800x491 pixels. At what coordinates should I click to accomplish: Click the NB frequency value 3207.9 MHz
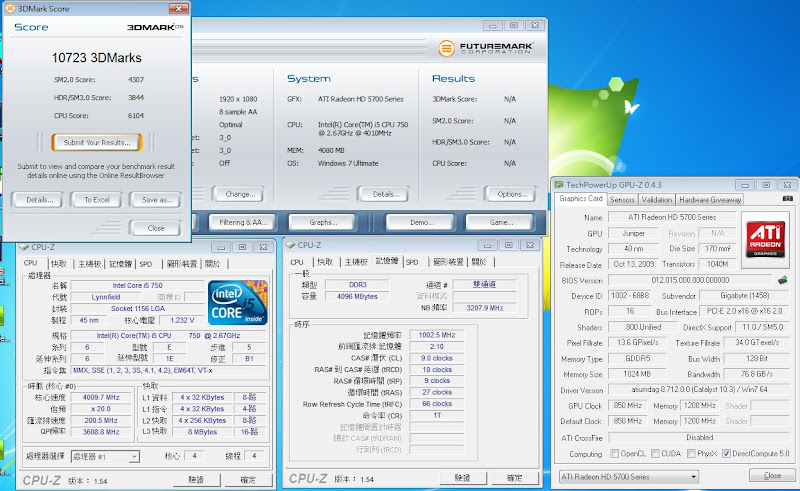click(485, 308)
